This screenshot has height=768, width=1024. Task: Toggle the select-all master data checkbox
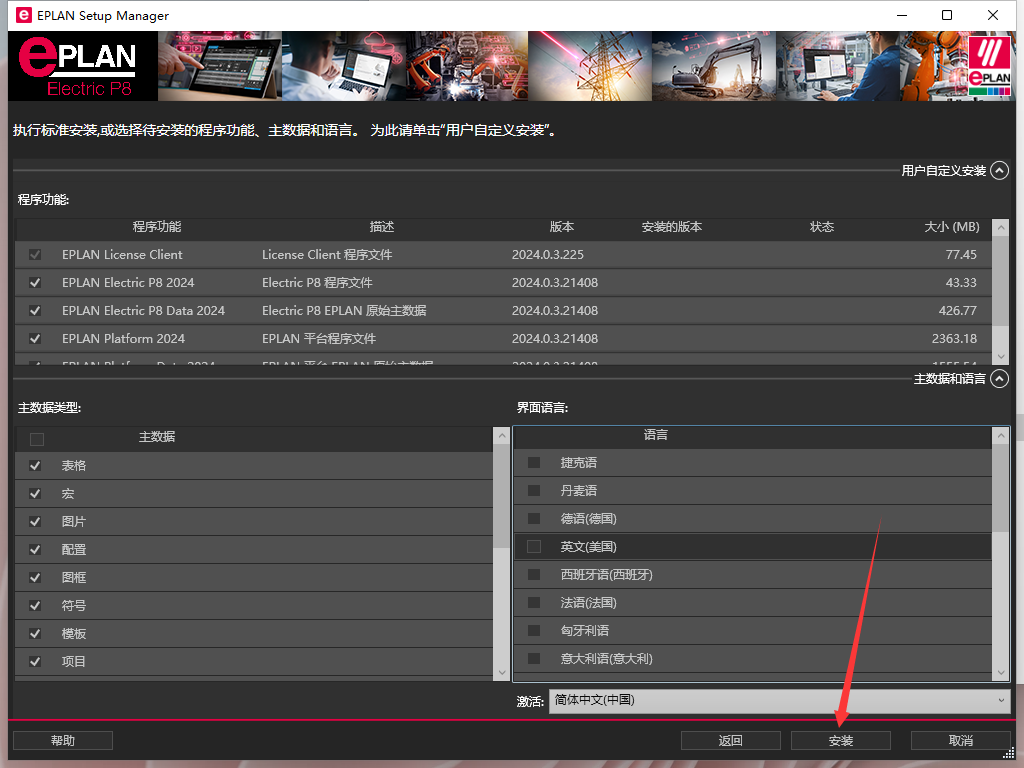tap(36, 437)
